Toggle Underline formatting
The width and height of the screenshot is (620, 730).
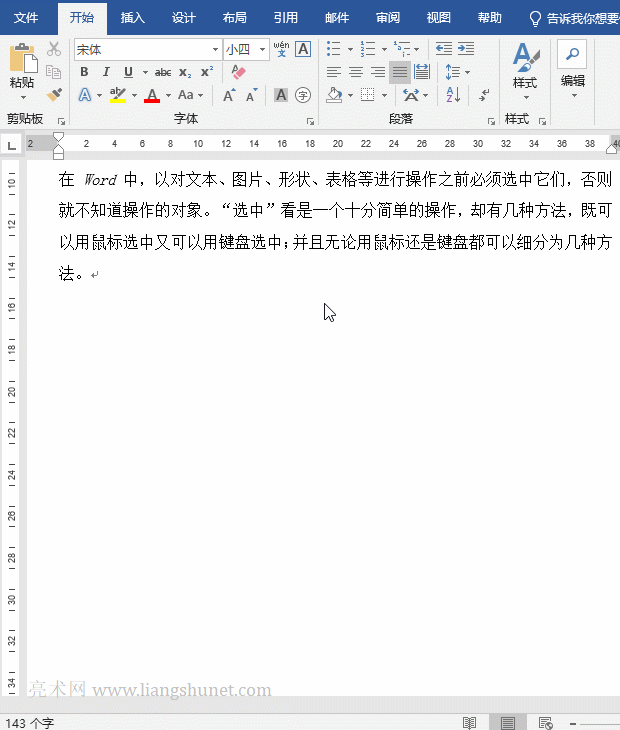128,72
